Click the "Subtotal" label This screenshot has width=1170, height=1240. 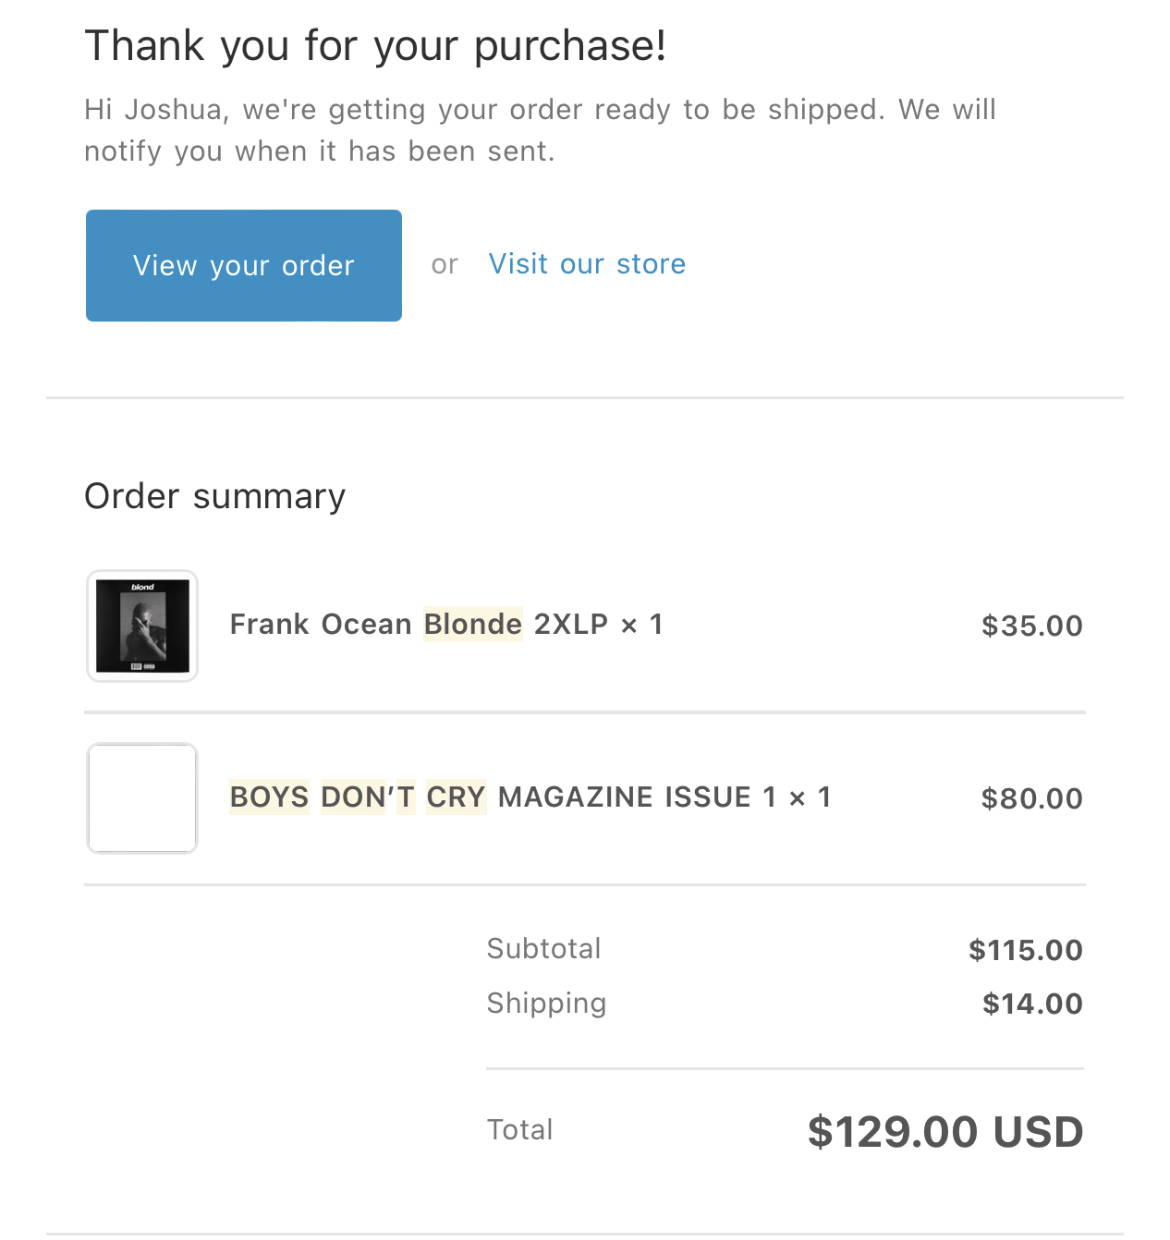click(544, 949)
